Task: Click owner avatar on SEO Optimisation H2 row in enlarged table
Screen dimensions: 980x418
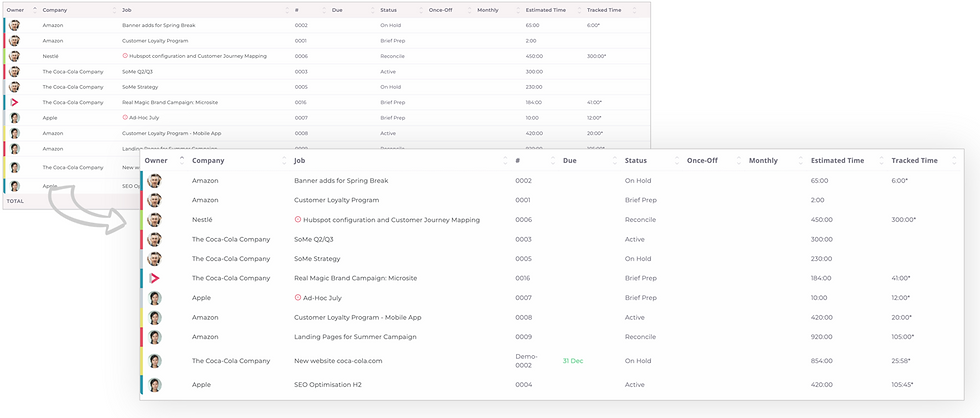Action: point(155,385)
